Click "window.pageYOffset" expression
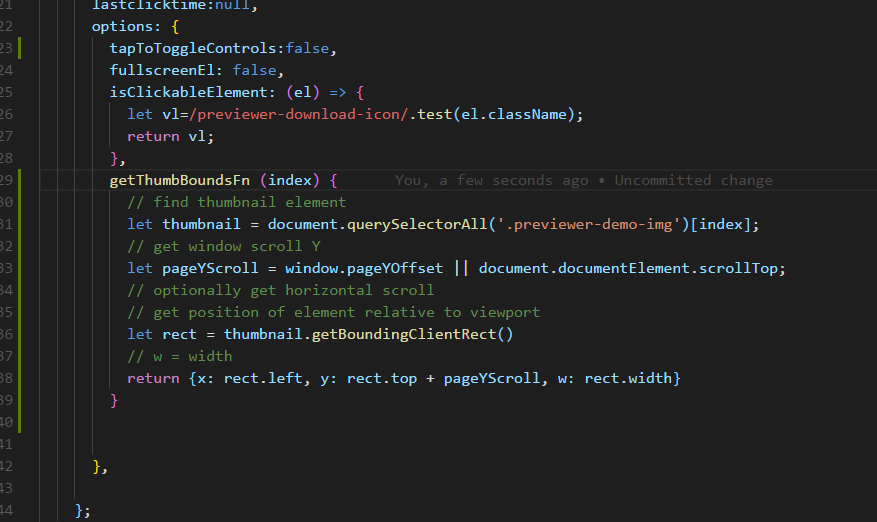Screen dimensions: 877x522 pos(364,268)
